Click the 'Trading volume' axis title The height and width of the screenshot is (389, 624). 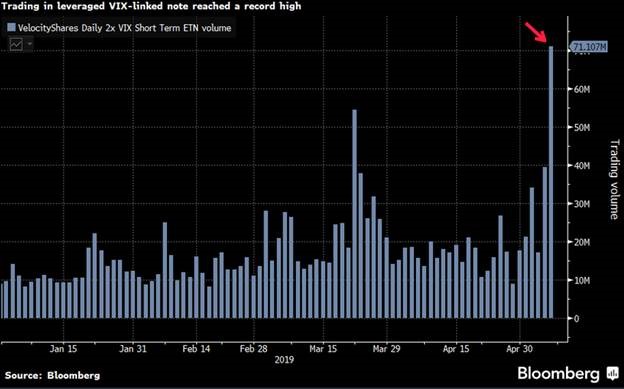(x=614, y=179)
